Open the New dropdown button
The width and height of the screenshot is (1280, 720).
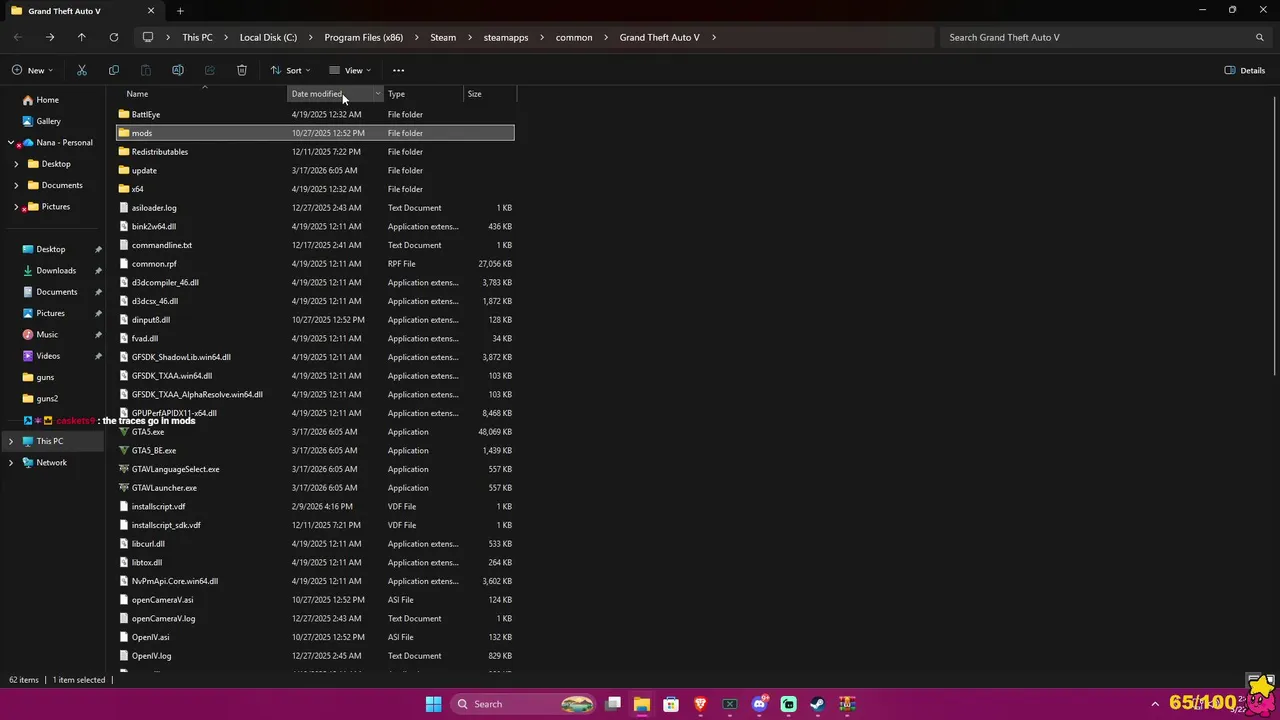coord(33,70)
